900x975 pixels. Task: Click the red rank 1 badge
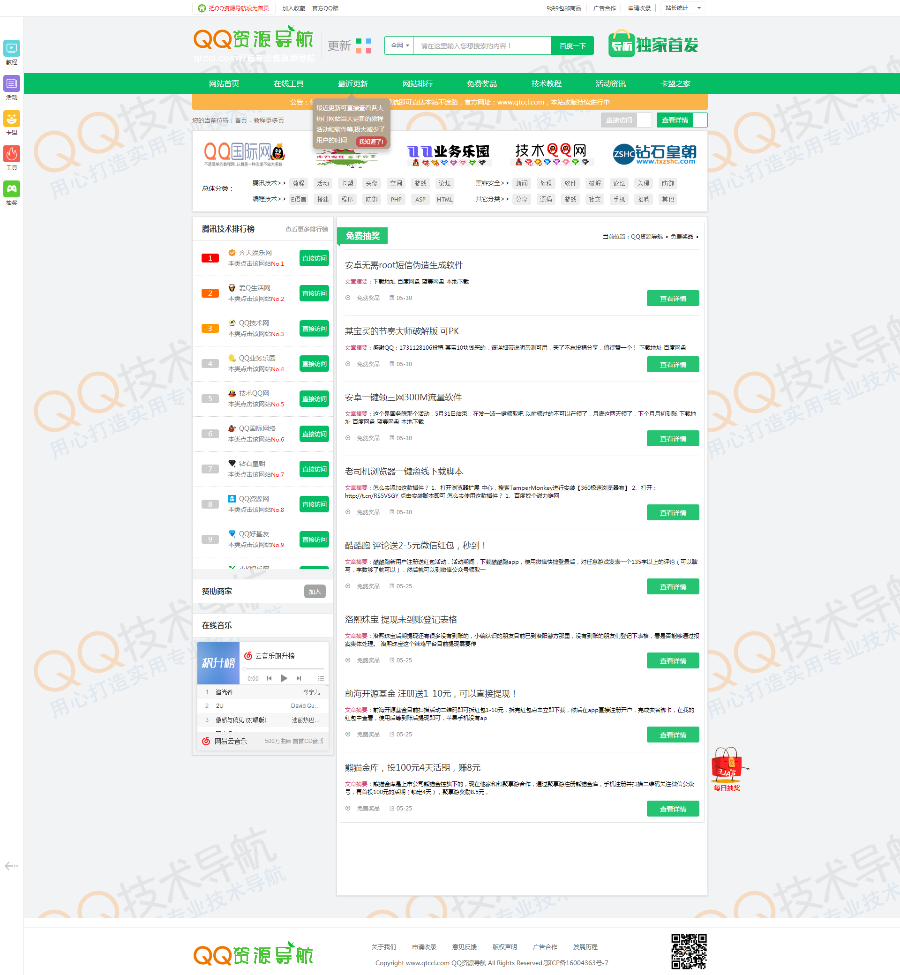pos(210,258)
